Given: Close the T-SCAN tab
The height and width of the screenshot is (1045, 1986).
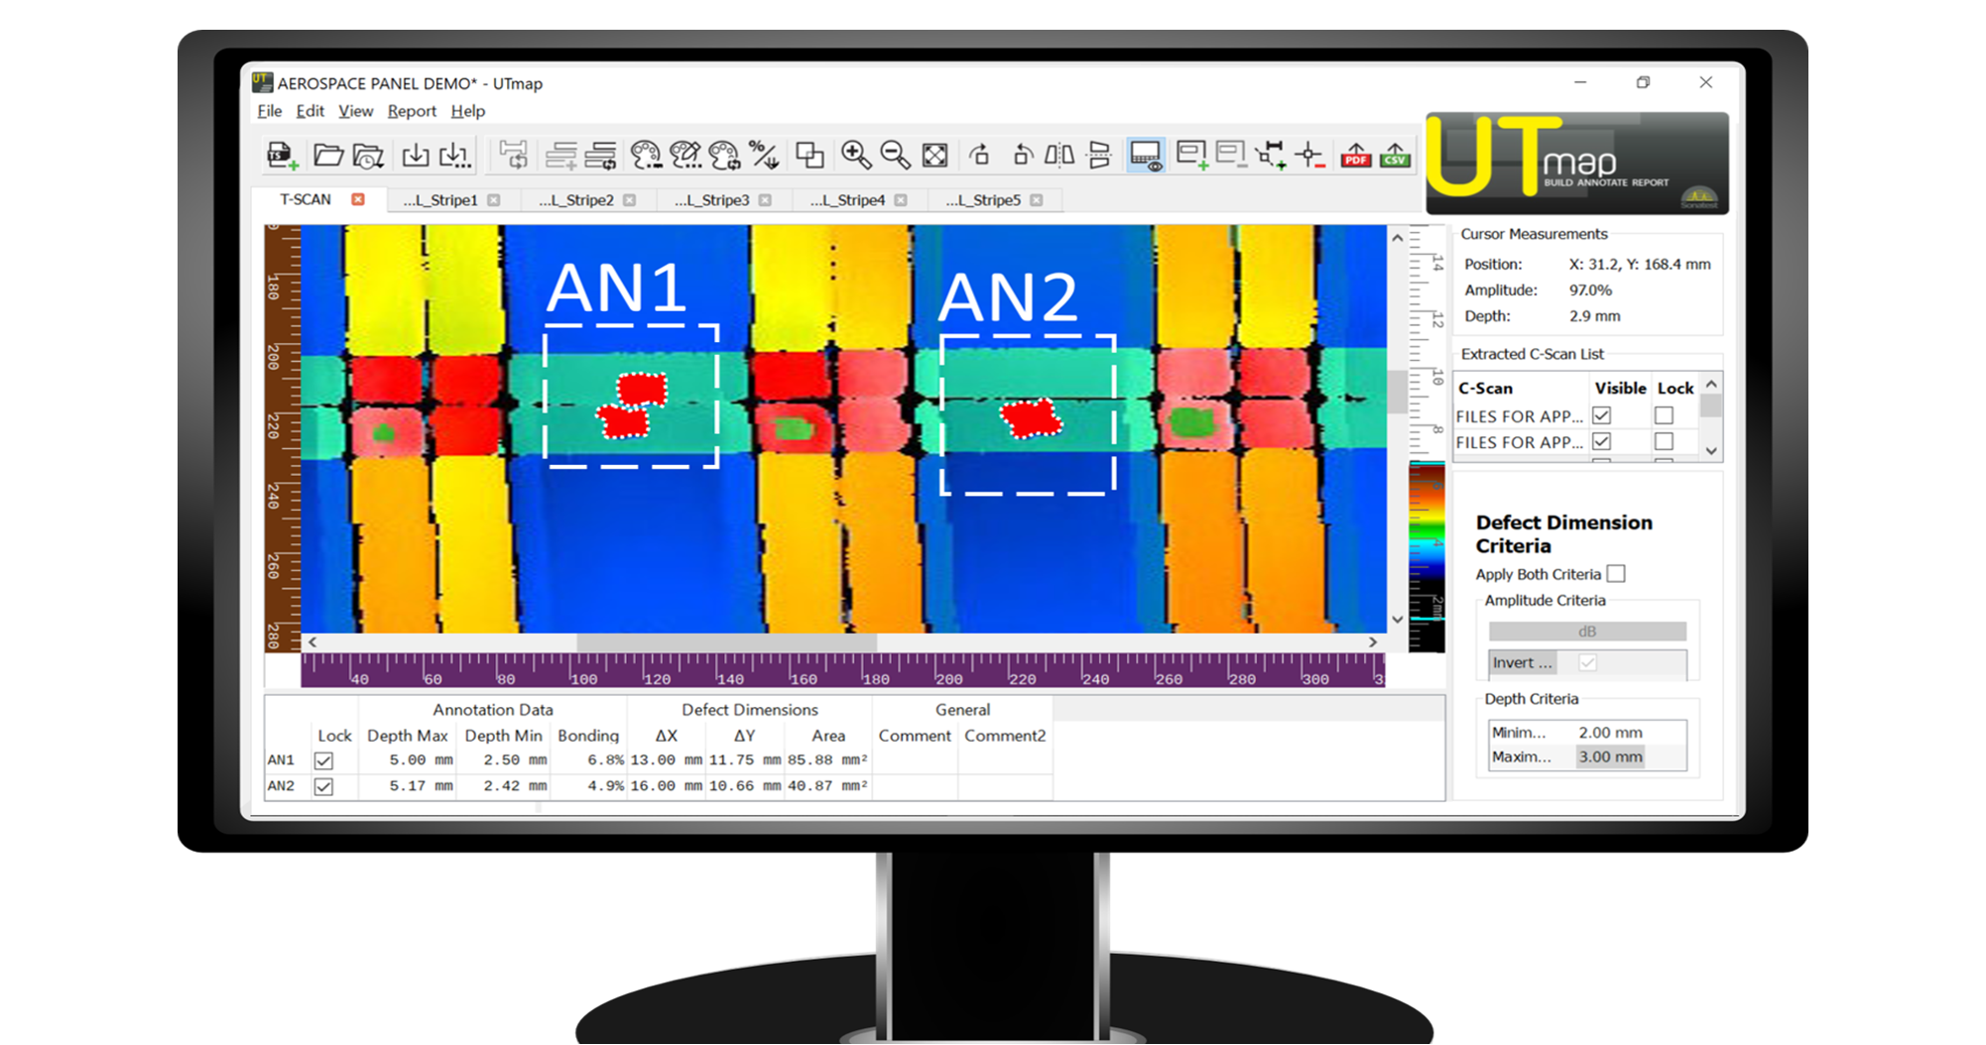Looking at the screenshot, I should pyautogui.click(x=360, y=199).
